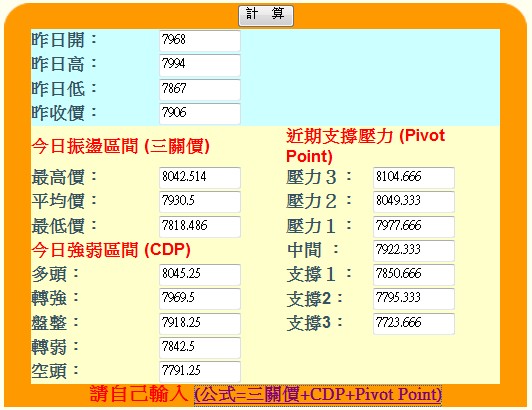Viewport: 532px width, 410px height.
Task: Focus the 盤整 field showing 7918.25
Action: coord(200,323)
